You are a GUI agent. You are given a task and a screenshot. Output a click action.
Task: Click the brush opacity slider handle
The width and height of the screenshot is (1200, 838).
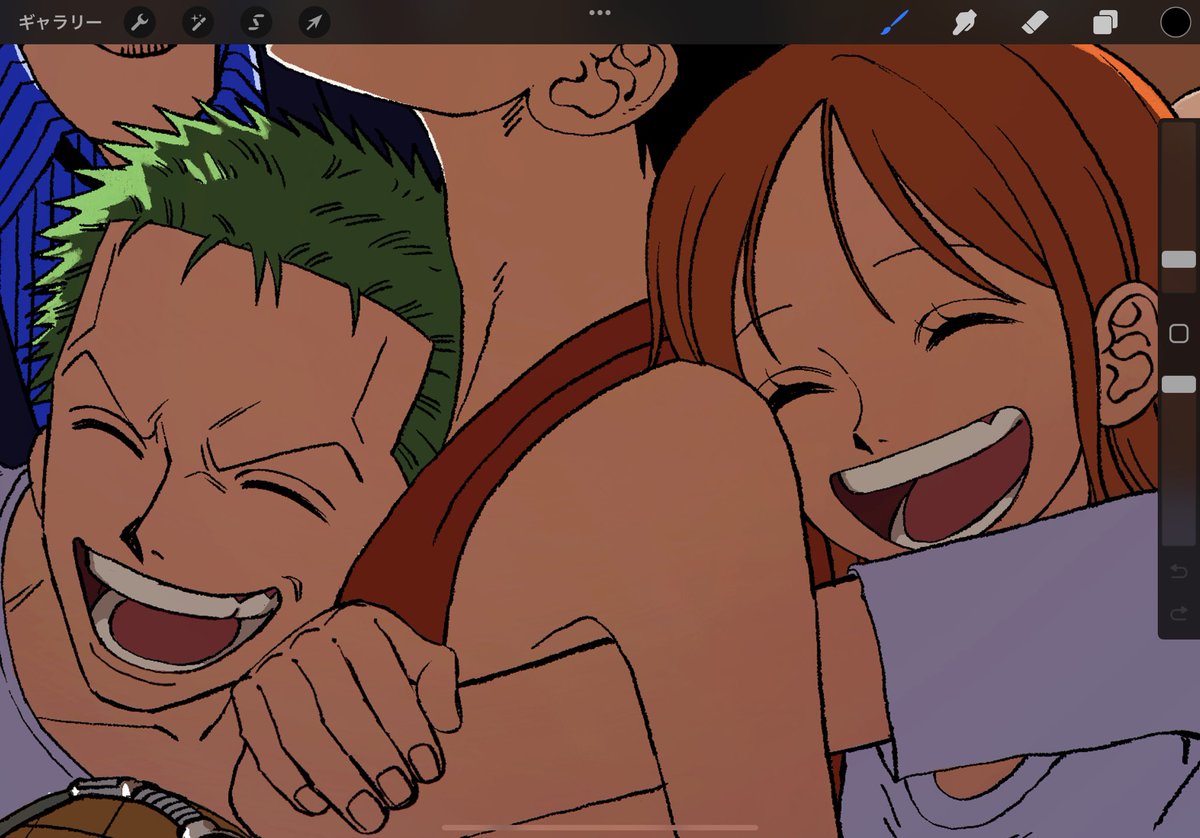pyautogui.click(x=1178, y=384)
